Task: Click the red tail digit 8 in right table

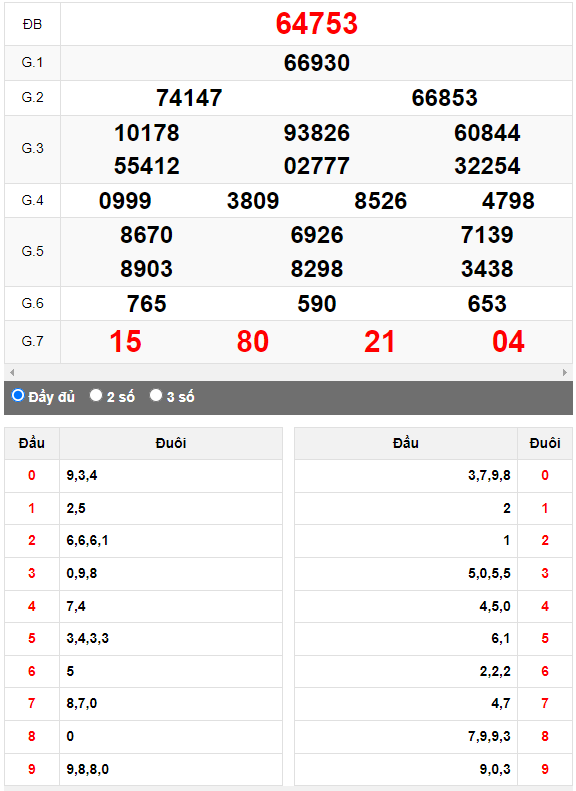Action: coord(545,736)
